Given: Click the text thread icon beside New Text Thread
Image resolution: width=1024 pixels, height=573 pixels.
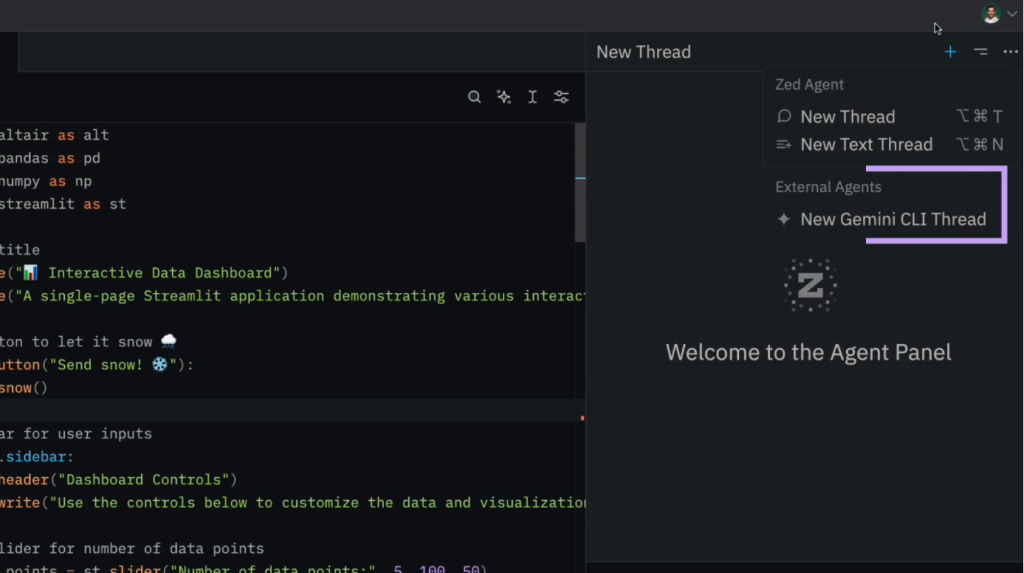Looking at the screenshot, I should click(x=784, y=144).
